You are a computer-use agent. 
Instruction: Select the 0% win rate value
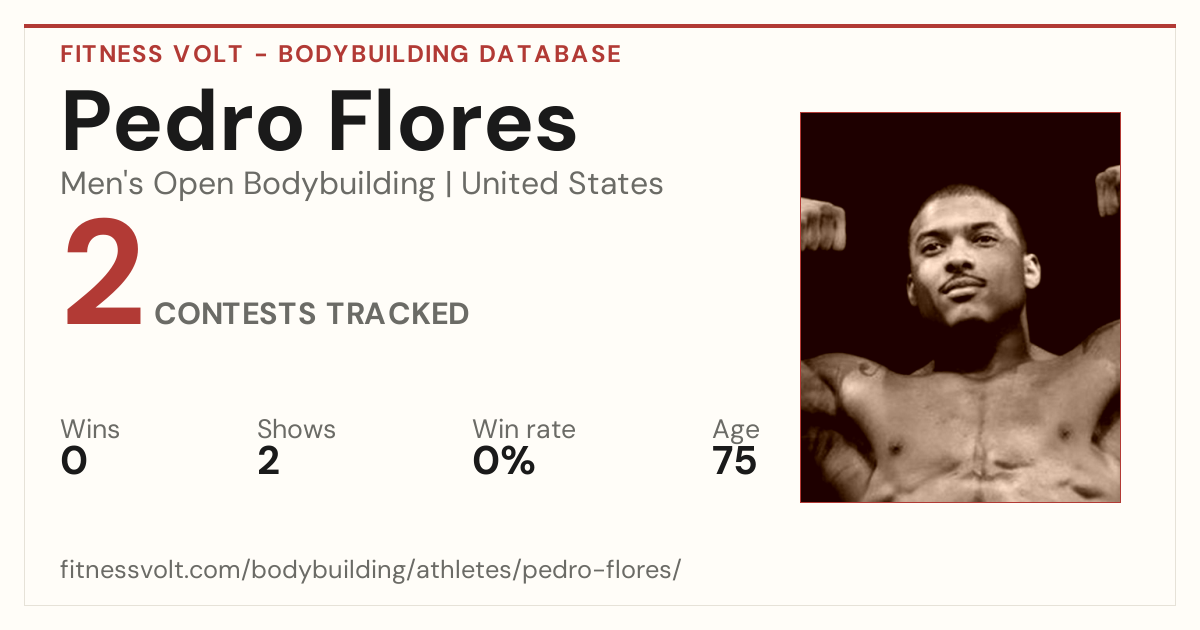point(504,461)
